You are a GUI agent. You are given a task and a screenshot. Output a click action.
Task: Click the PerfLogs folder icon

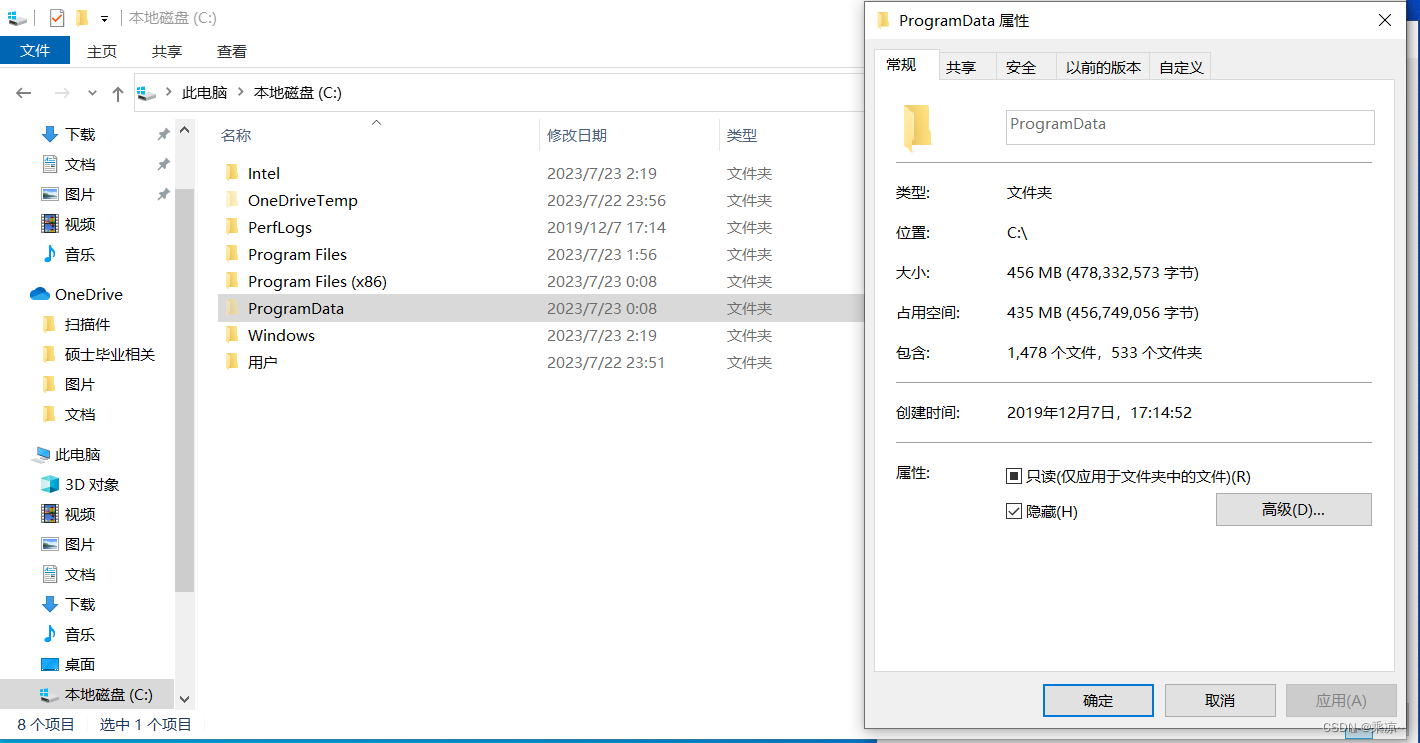(x=232, y=227)
